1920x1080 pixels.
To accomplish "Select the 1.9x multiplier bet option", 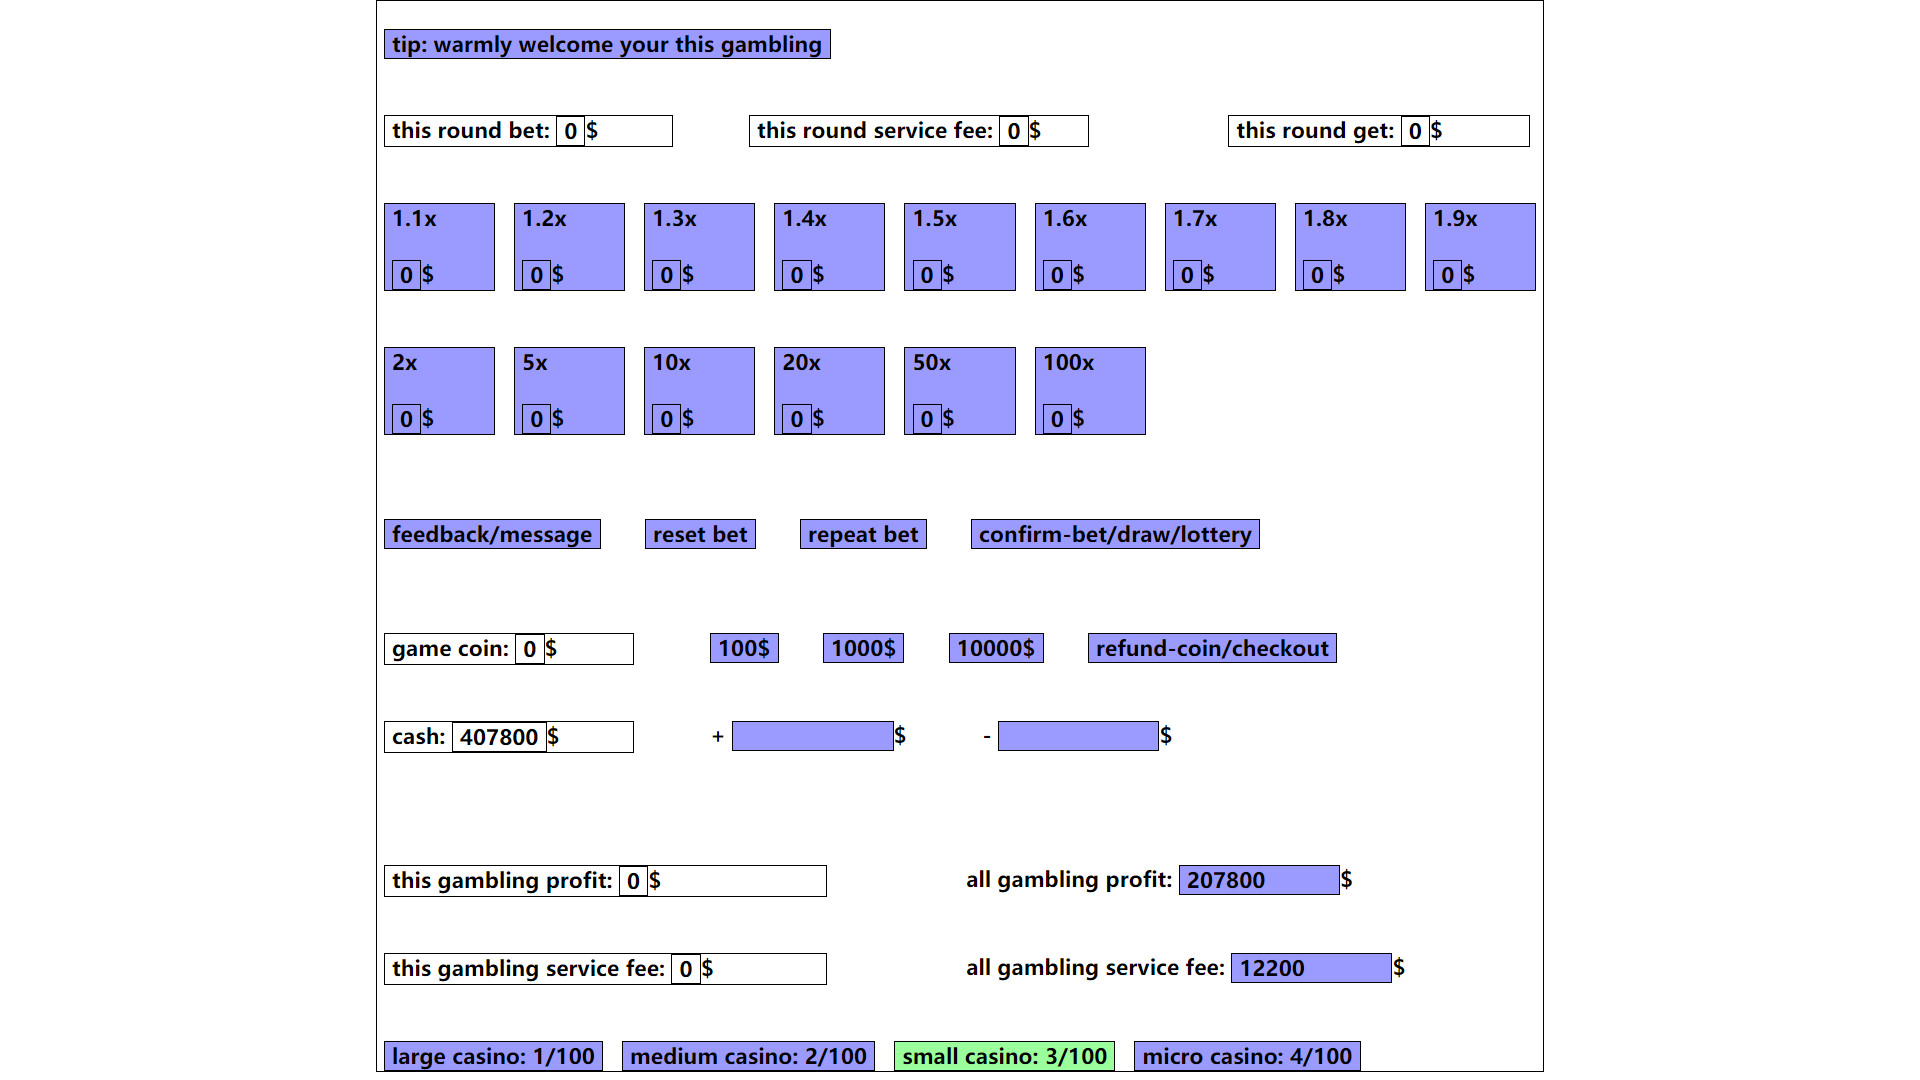I will [1478, 247].
